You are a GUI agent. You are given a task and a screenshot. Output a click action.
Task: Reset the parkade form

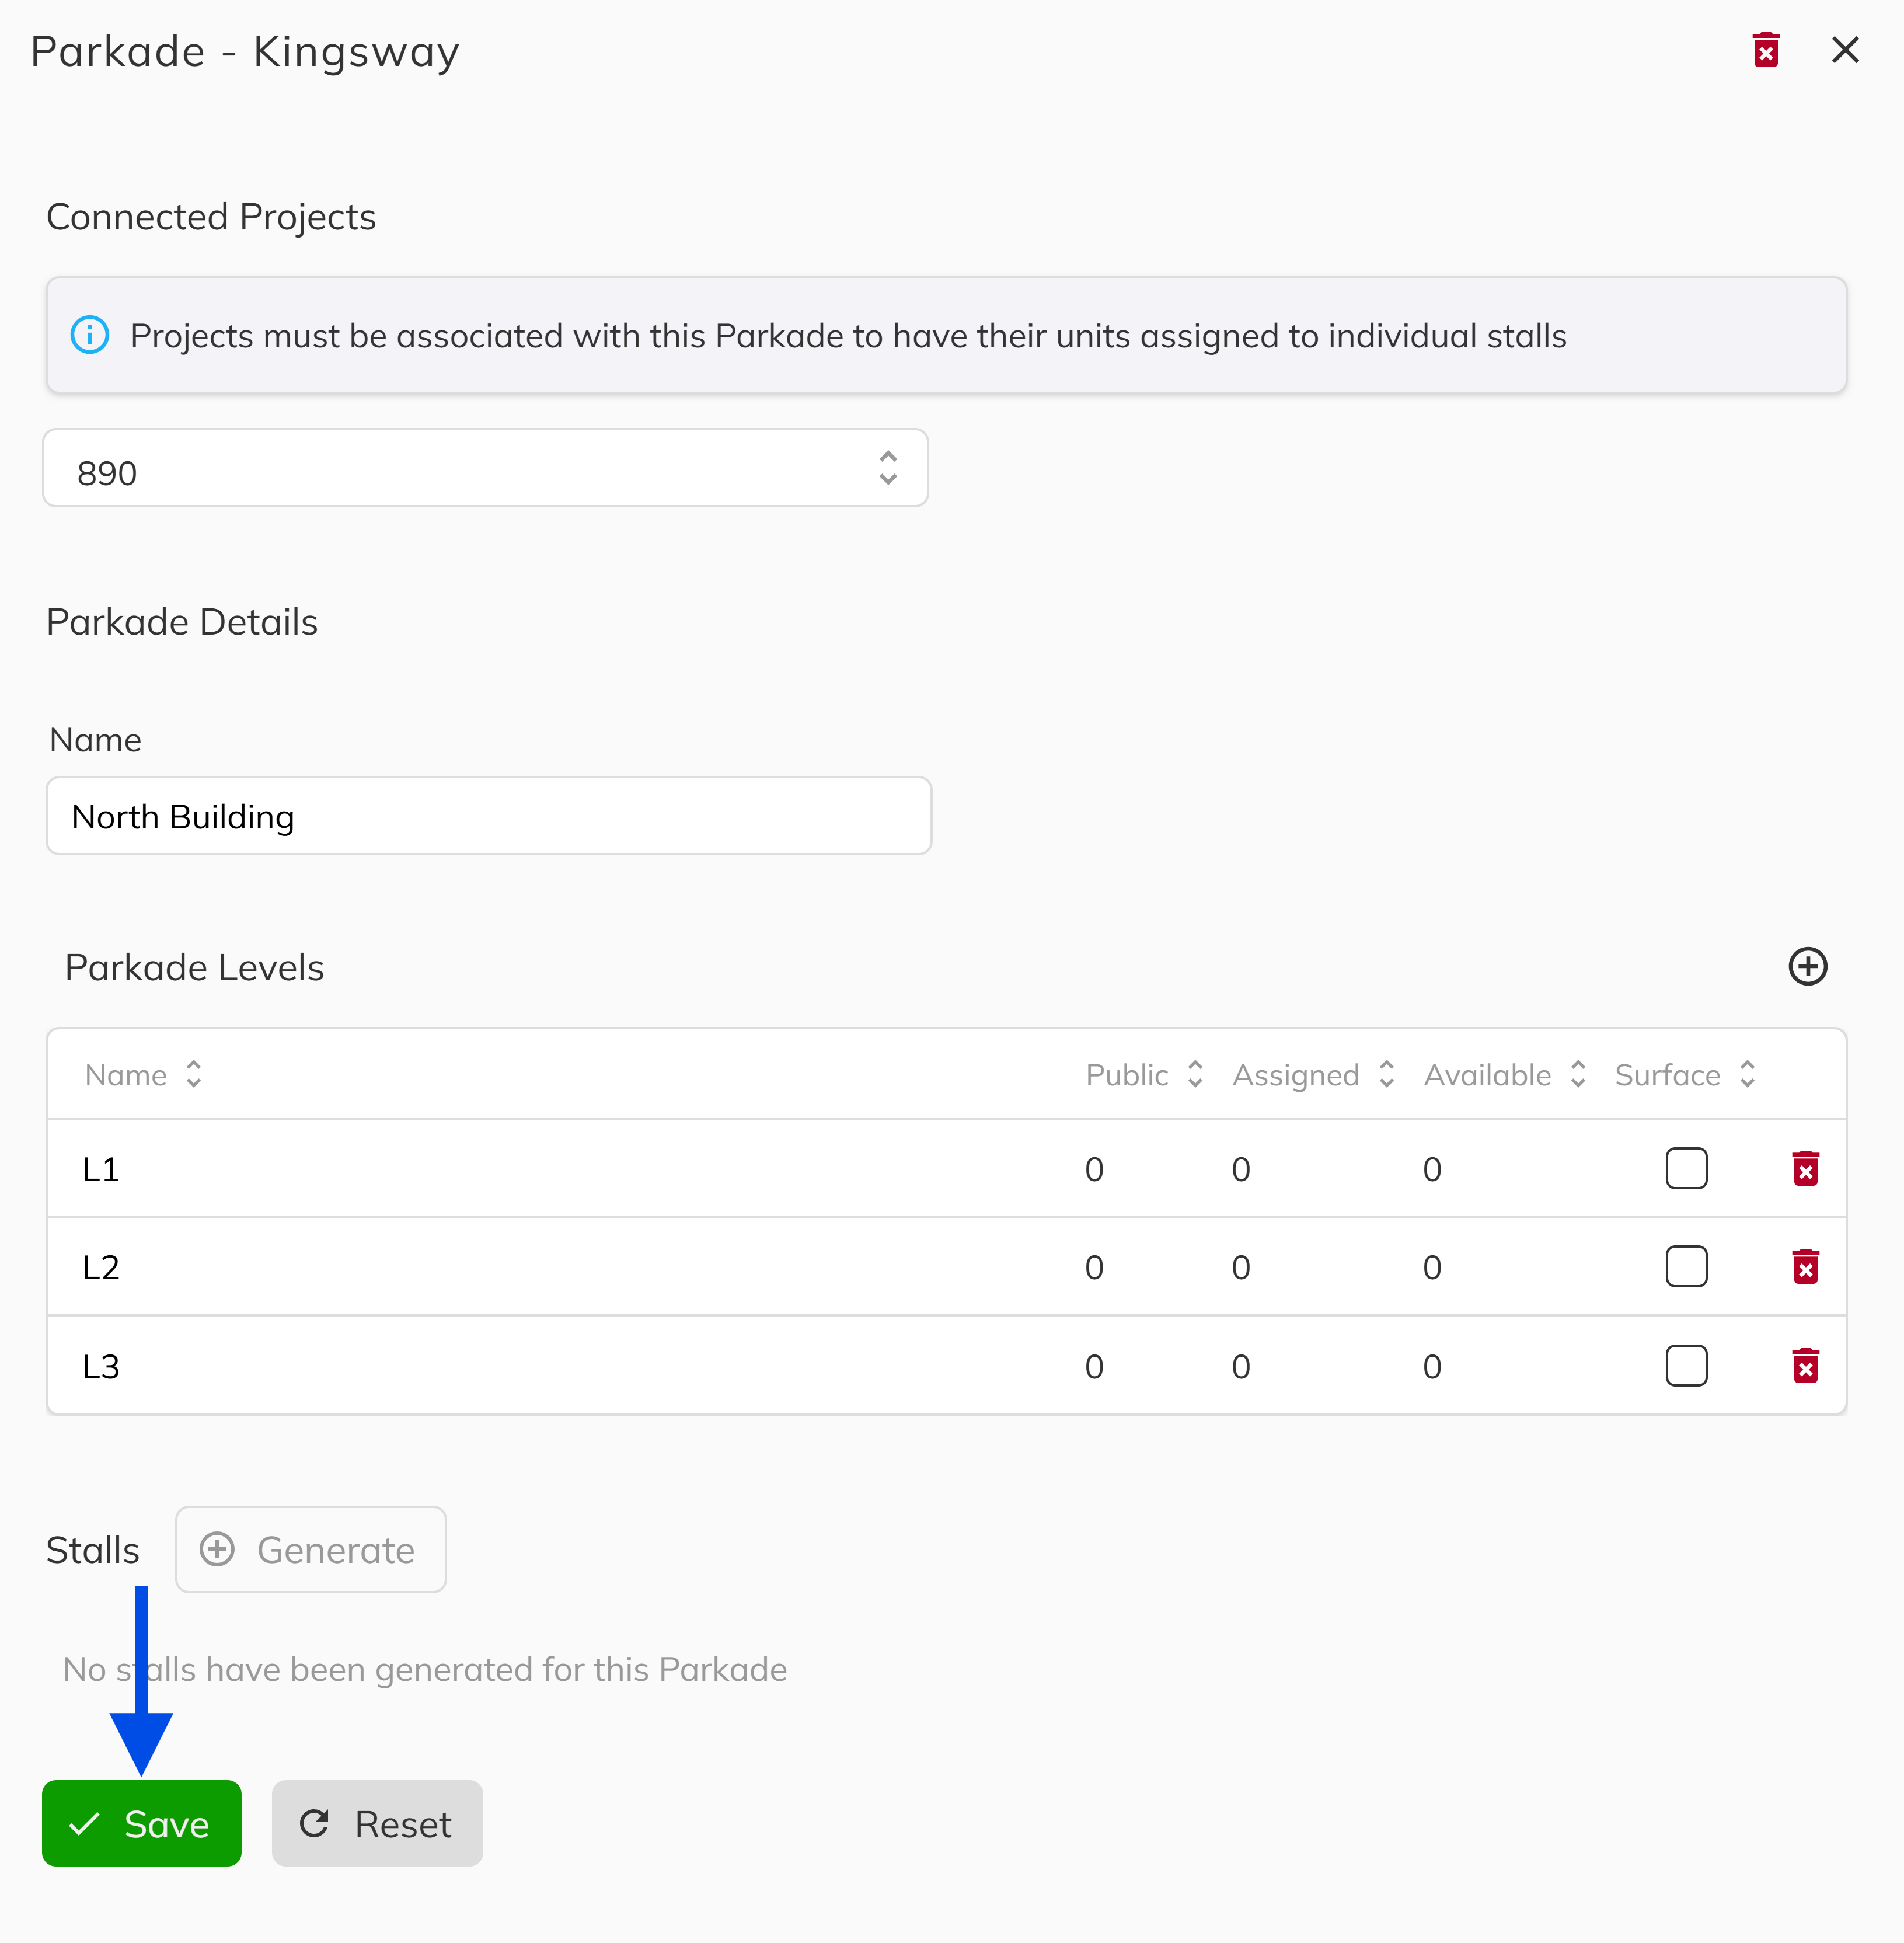(377, 1824)
